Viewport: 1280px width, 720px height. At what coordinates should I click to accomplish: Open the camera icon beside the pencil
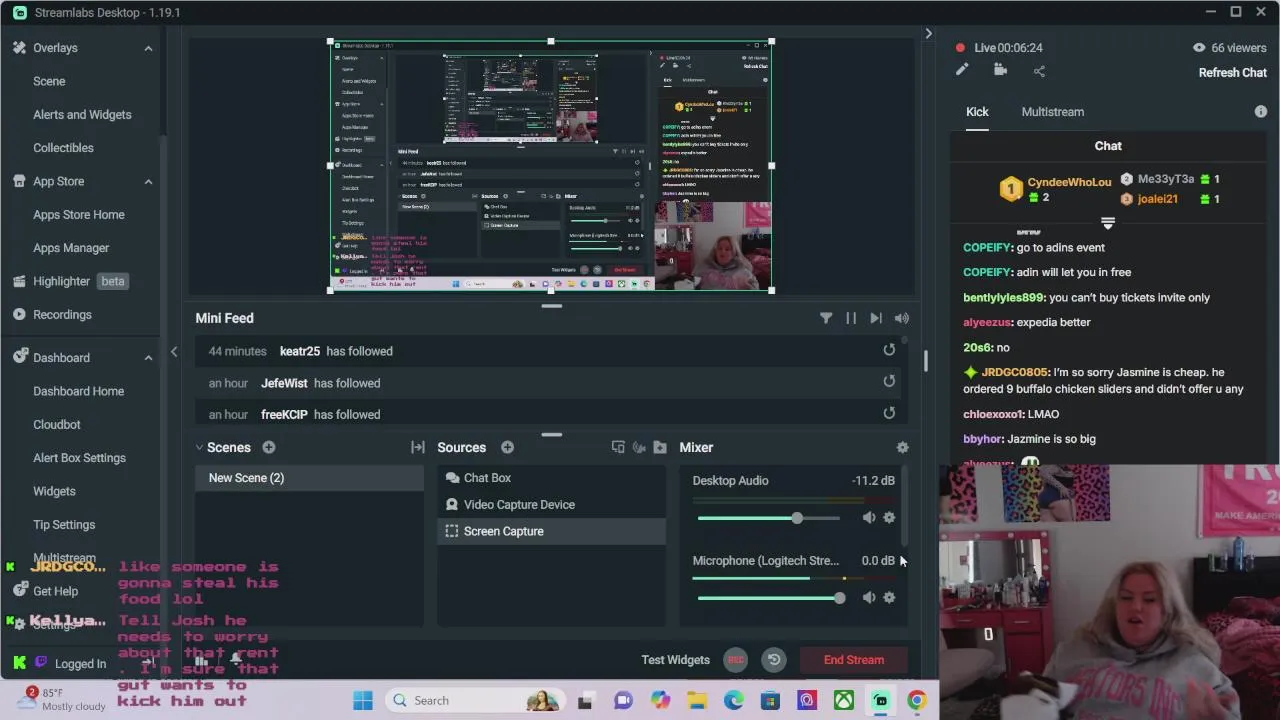[x=1000, y=70]
